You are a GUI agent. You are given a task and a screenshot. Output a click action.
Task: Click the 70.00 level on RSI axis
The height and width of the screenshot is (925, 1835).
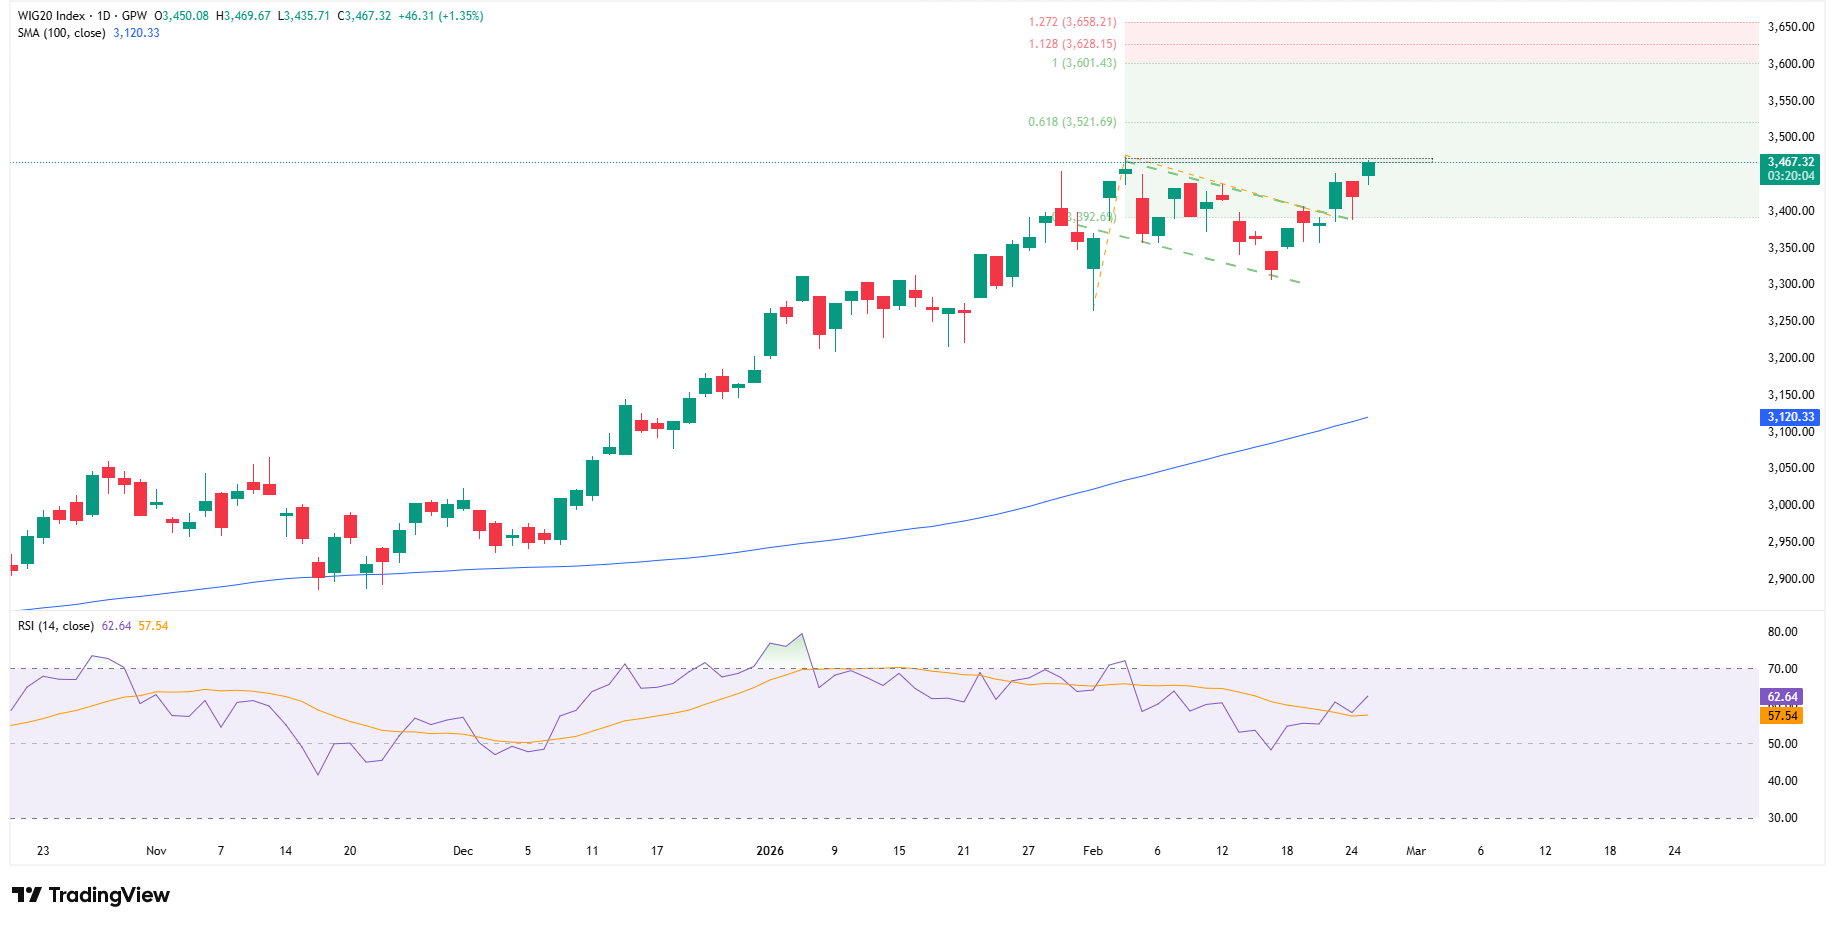(x=1782, y=669)
